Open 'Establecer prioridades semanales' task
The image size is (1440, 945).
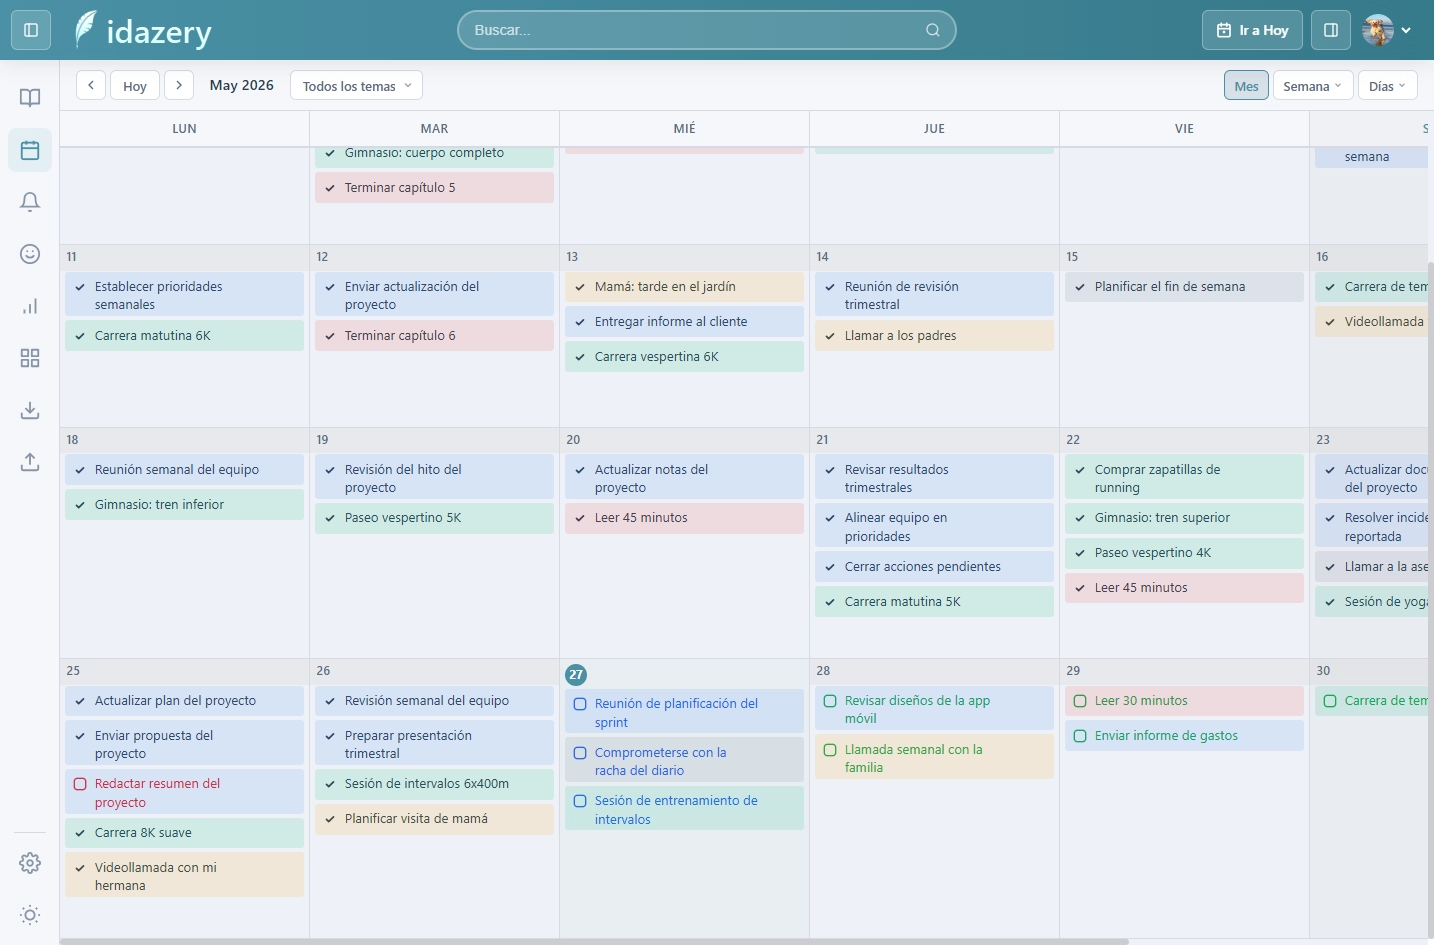point(184,295)
